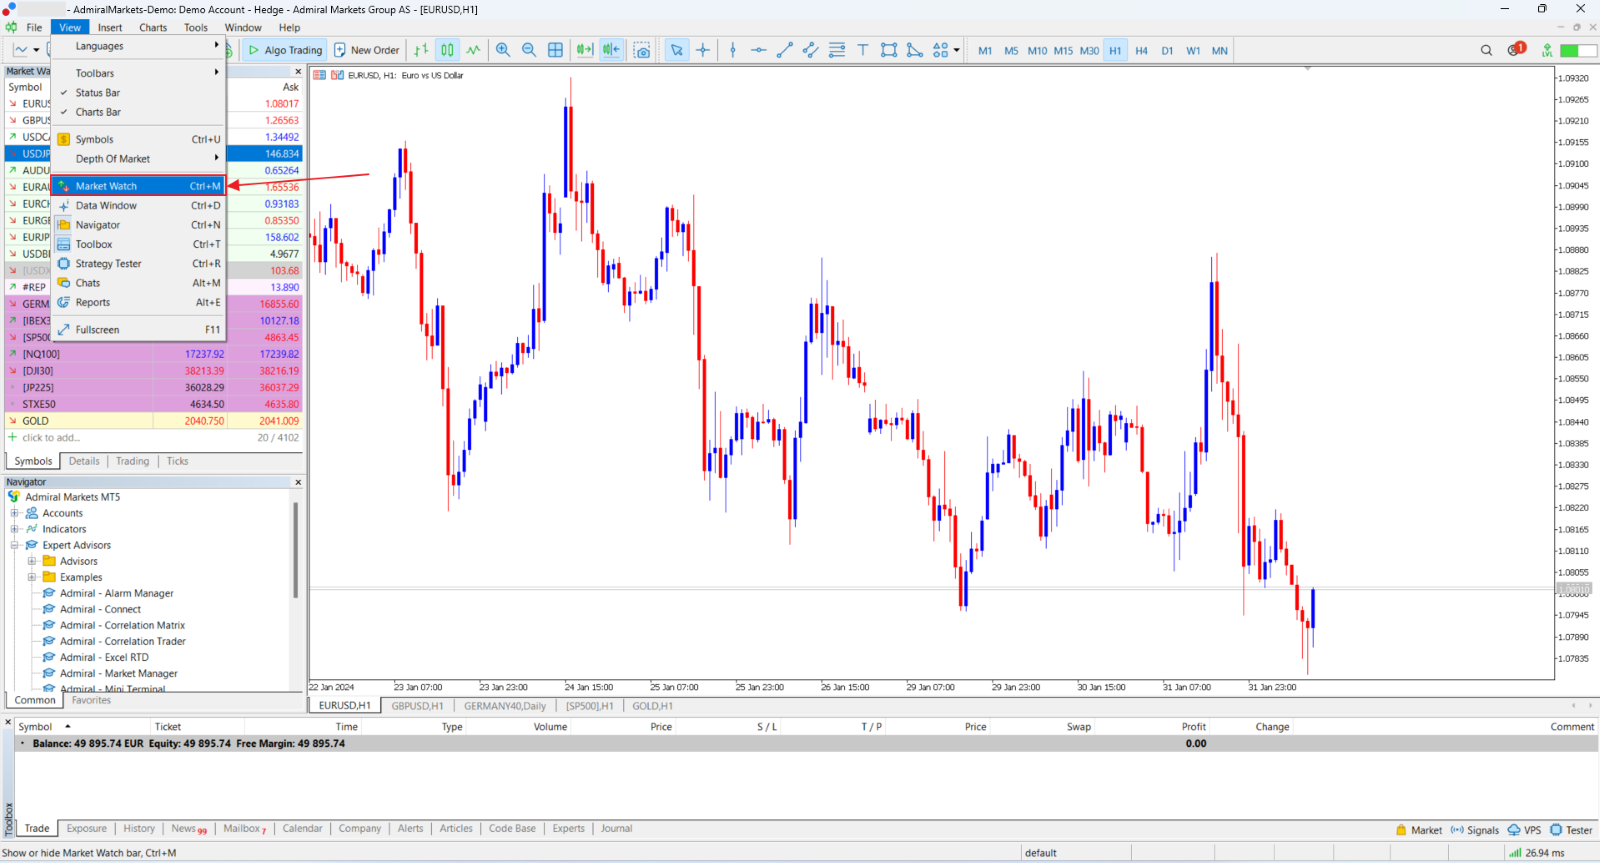Select the crosshair tool

703,50
